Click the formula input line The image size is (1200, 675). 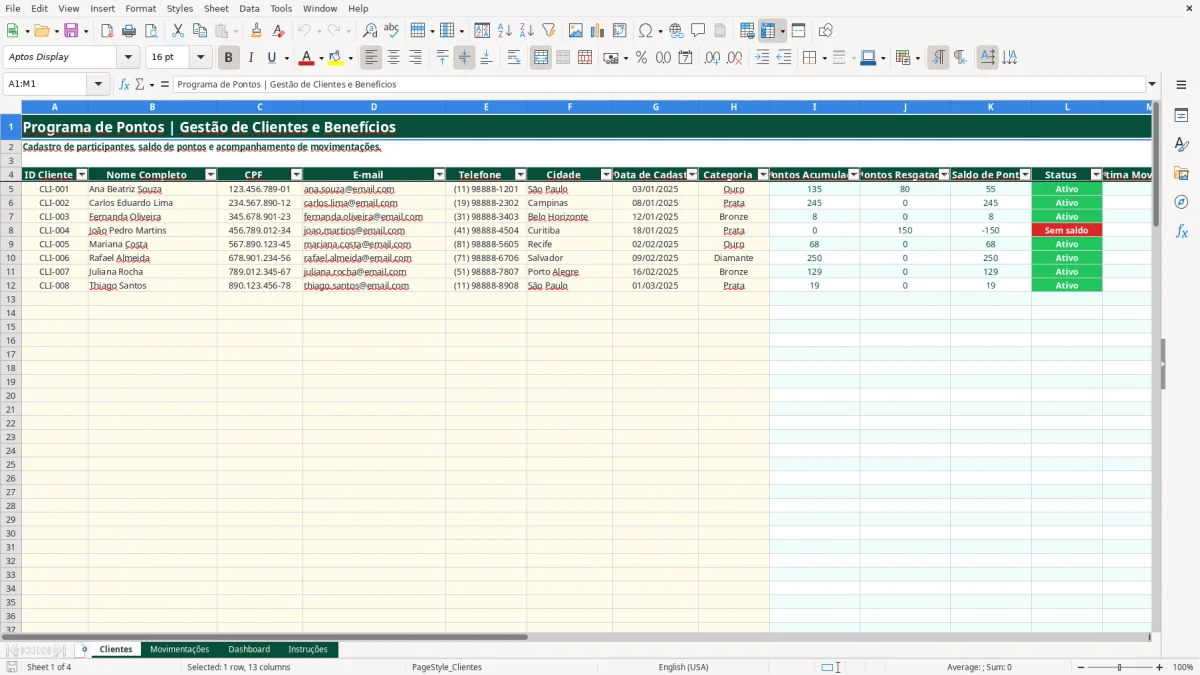point(658,84)
